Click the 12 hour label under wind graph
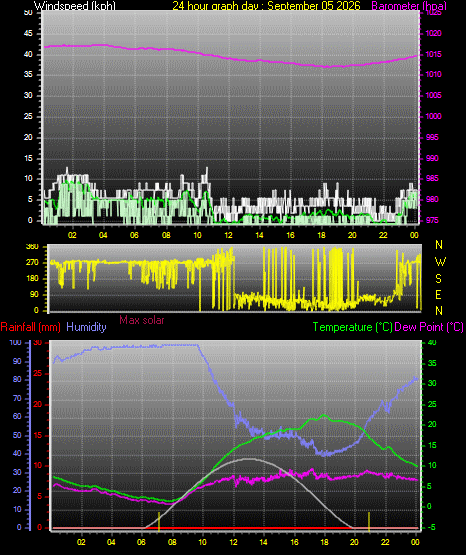The image size is (466, 555). click(228, 235)
